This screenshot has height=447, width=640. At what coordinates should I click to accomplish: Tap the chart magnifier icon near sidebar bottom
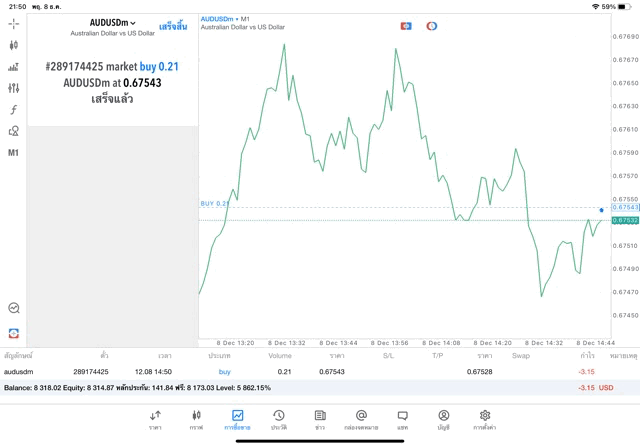14,308
